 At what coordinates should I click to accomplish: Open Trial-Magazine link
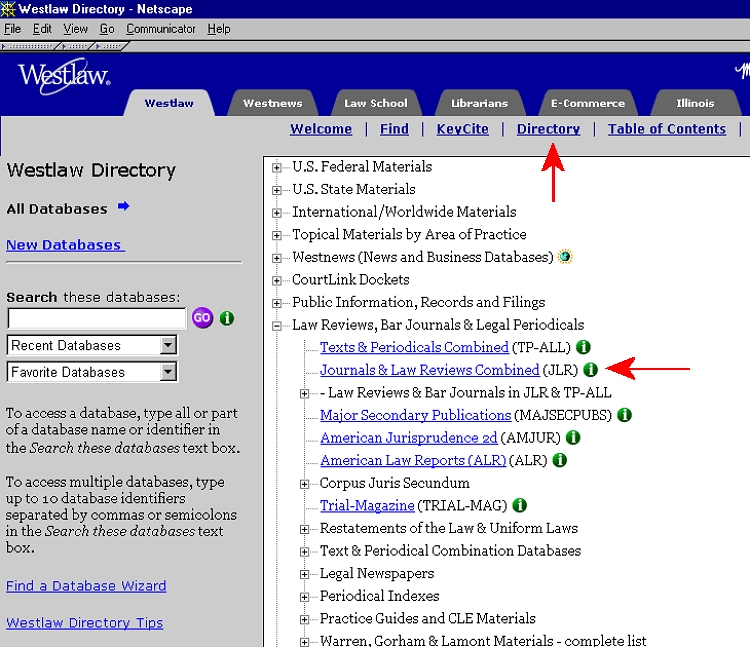pos(367,505)
